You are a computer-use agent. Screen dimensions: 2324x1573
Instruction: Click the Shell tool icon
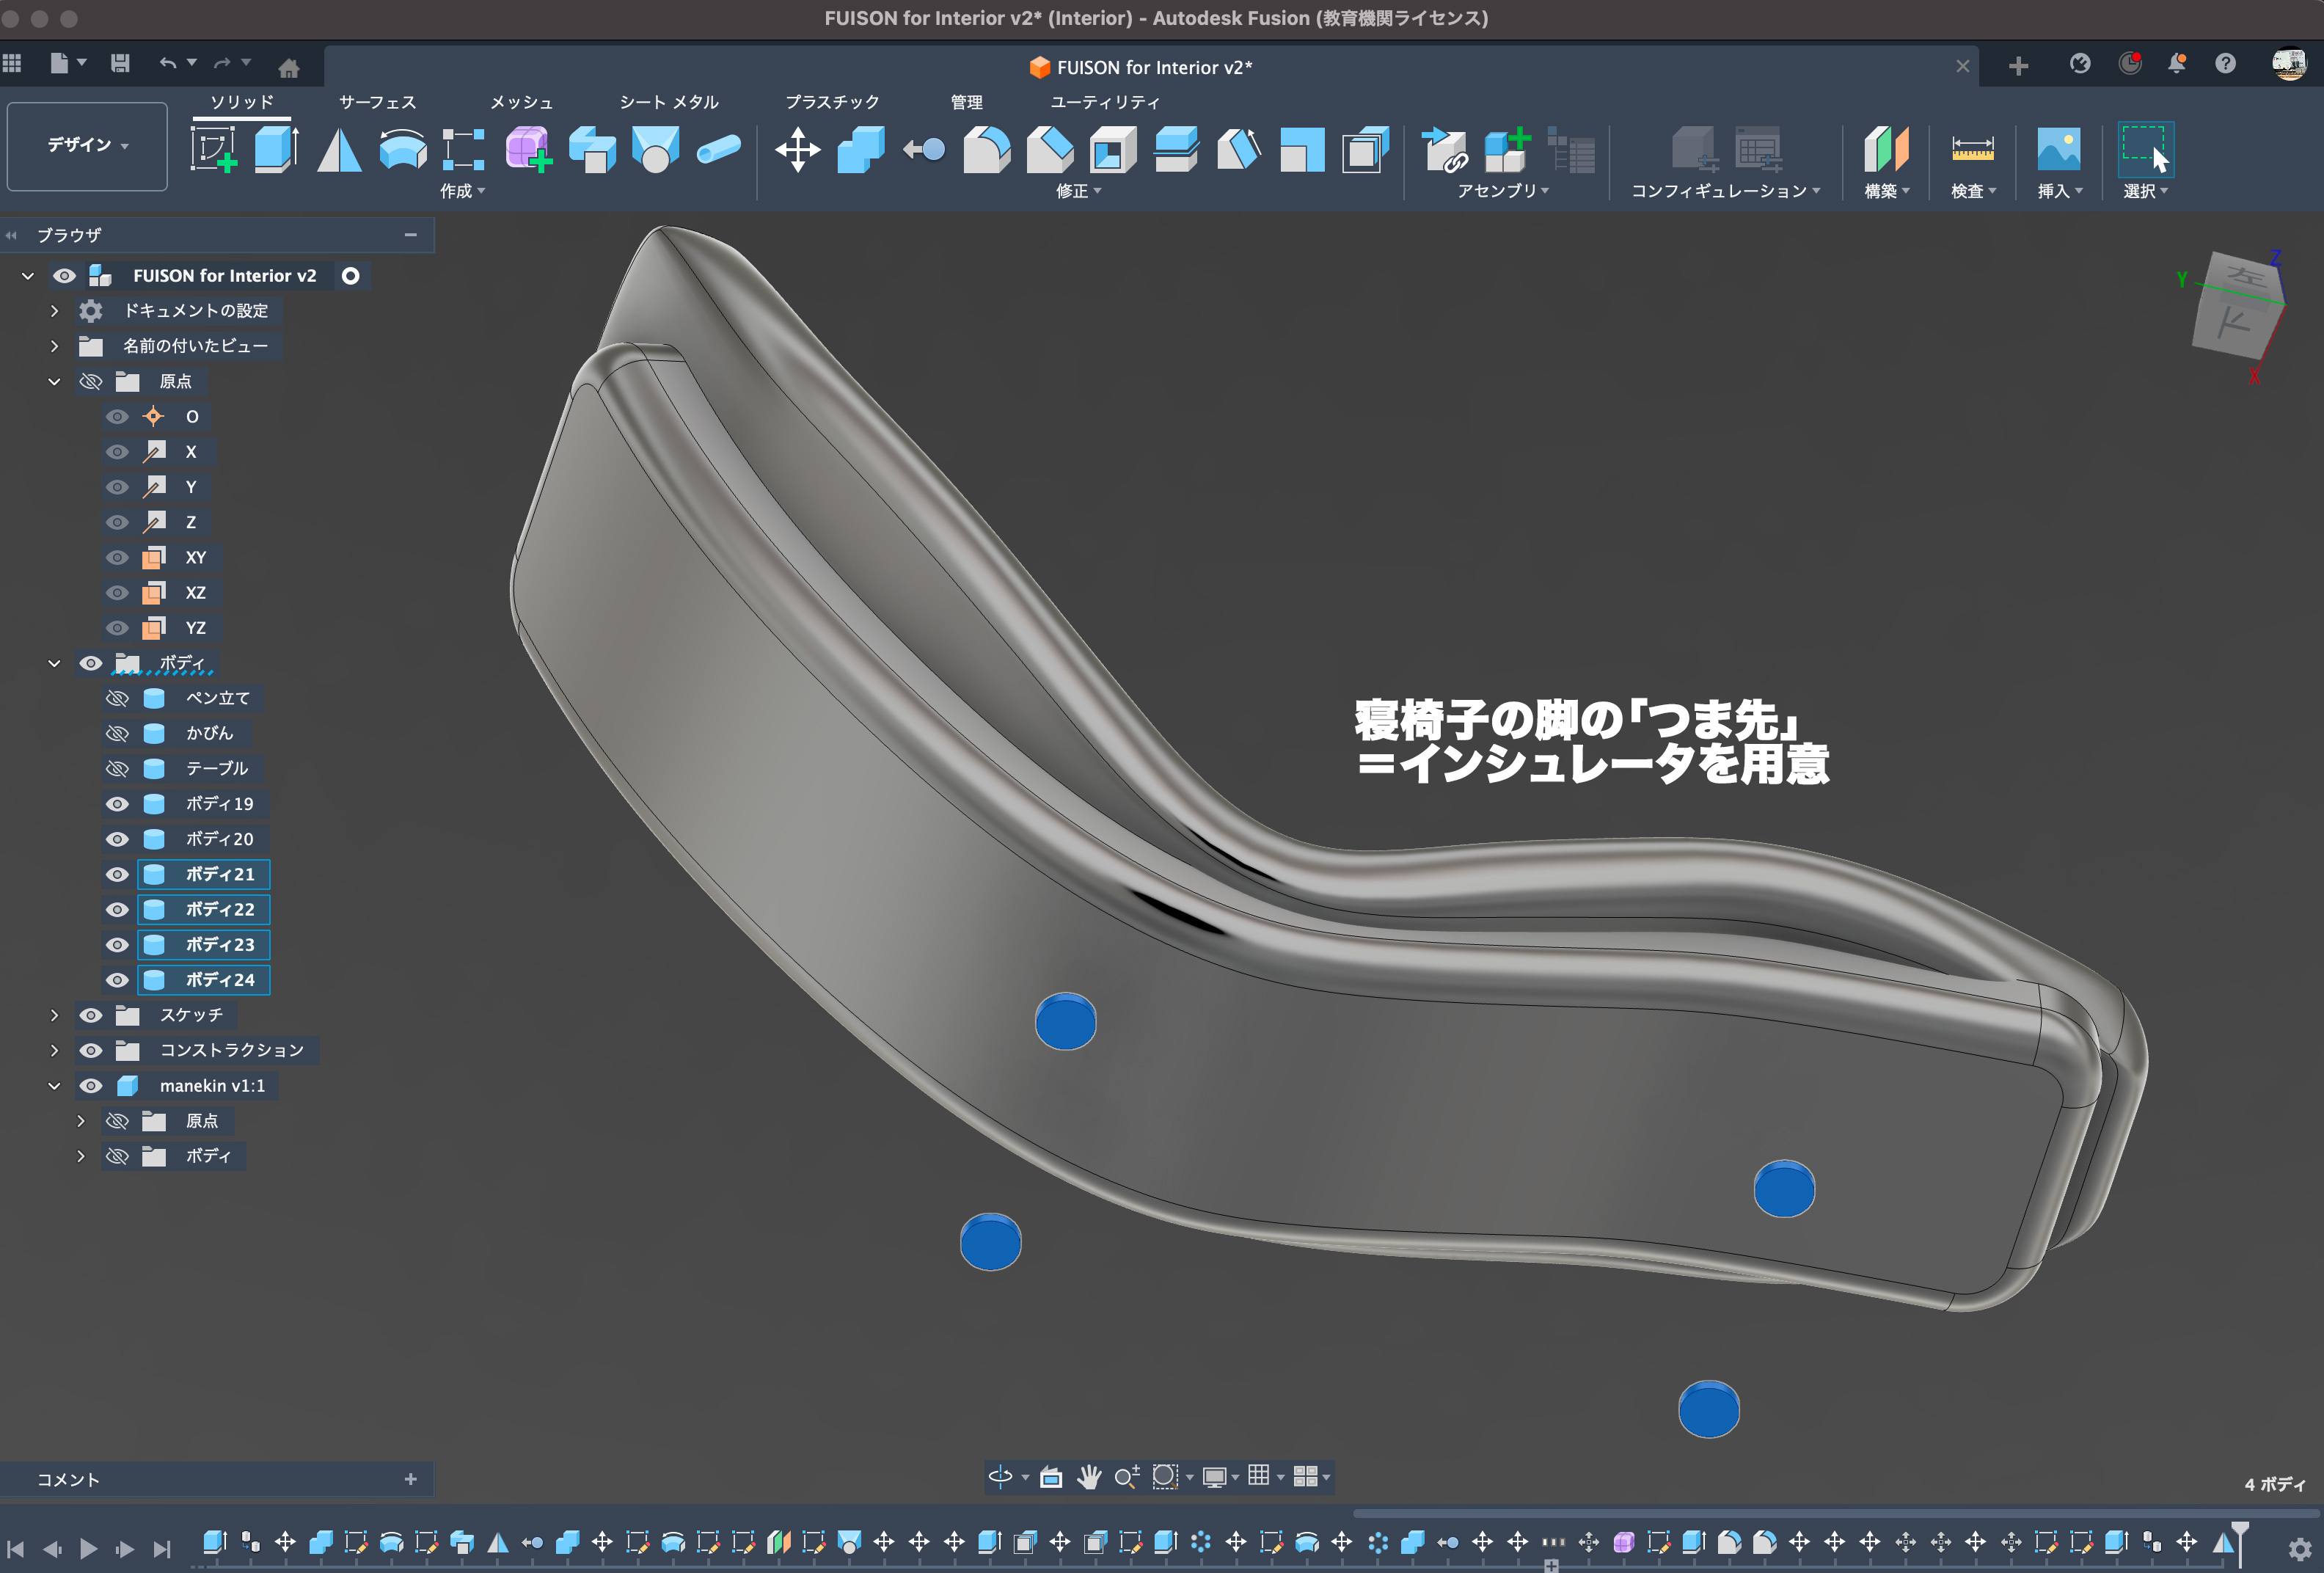(1112, 150)
